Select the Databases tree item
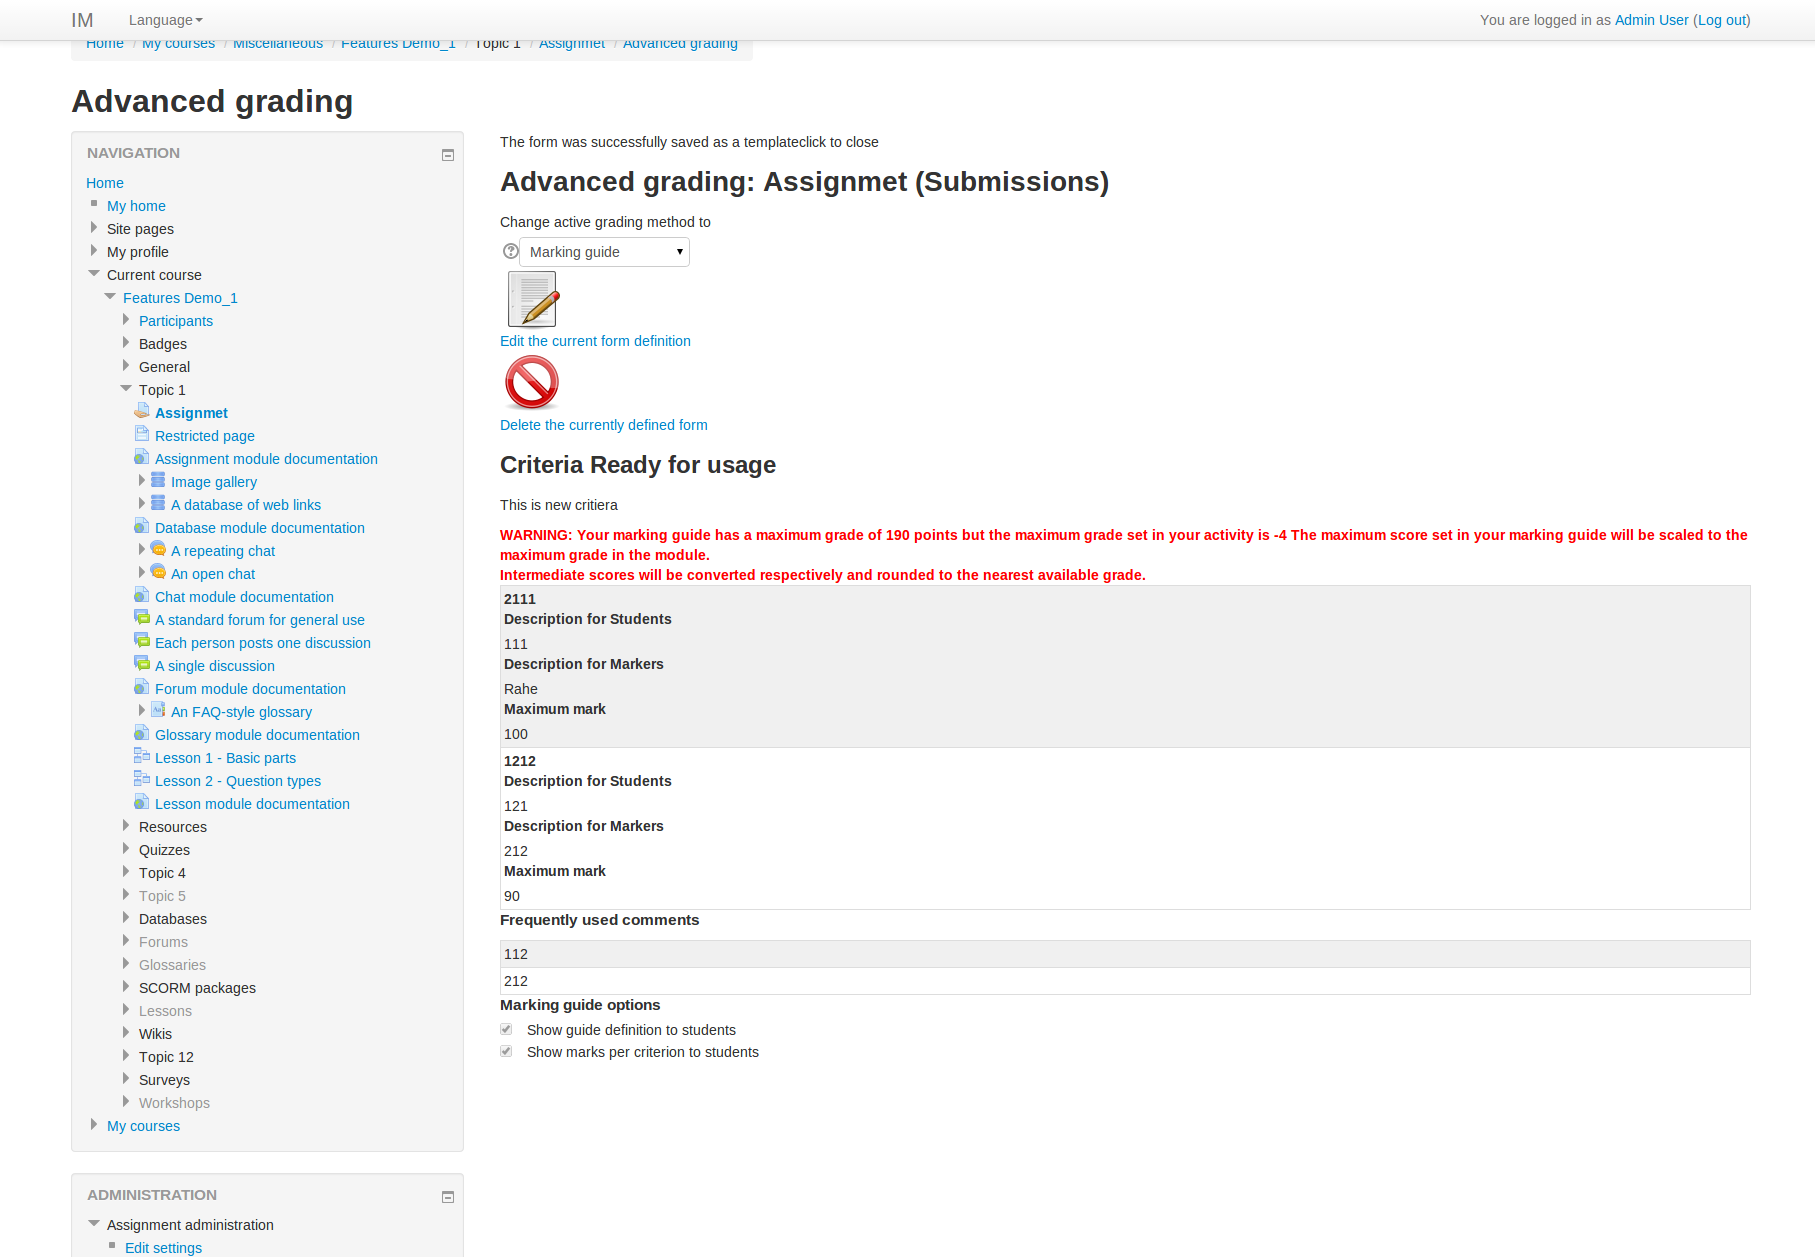The image size is (1815, 1257). click(x=173, y=919)
